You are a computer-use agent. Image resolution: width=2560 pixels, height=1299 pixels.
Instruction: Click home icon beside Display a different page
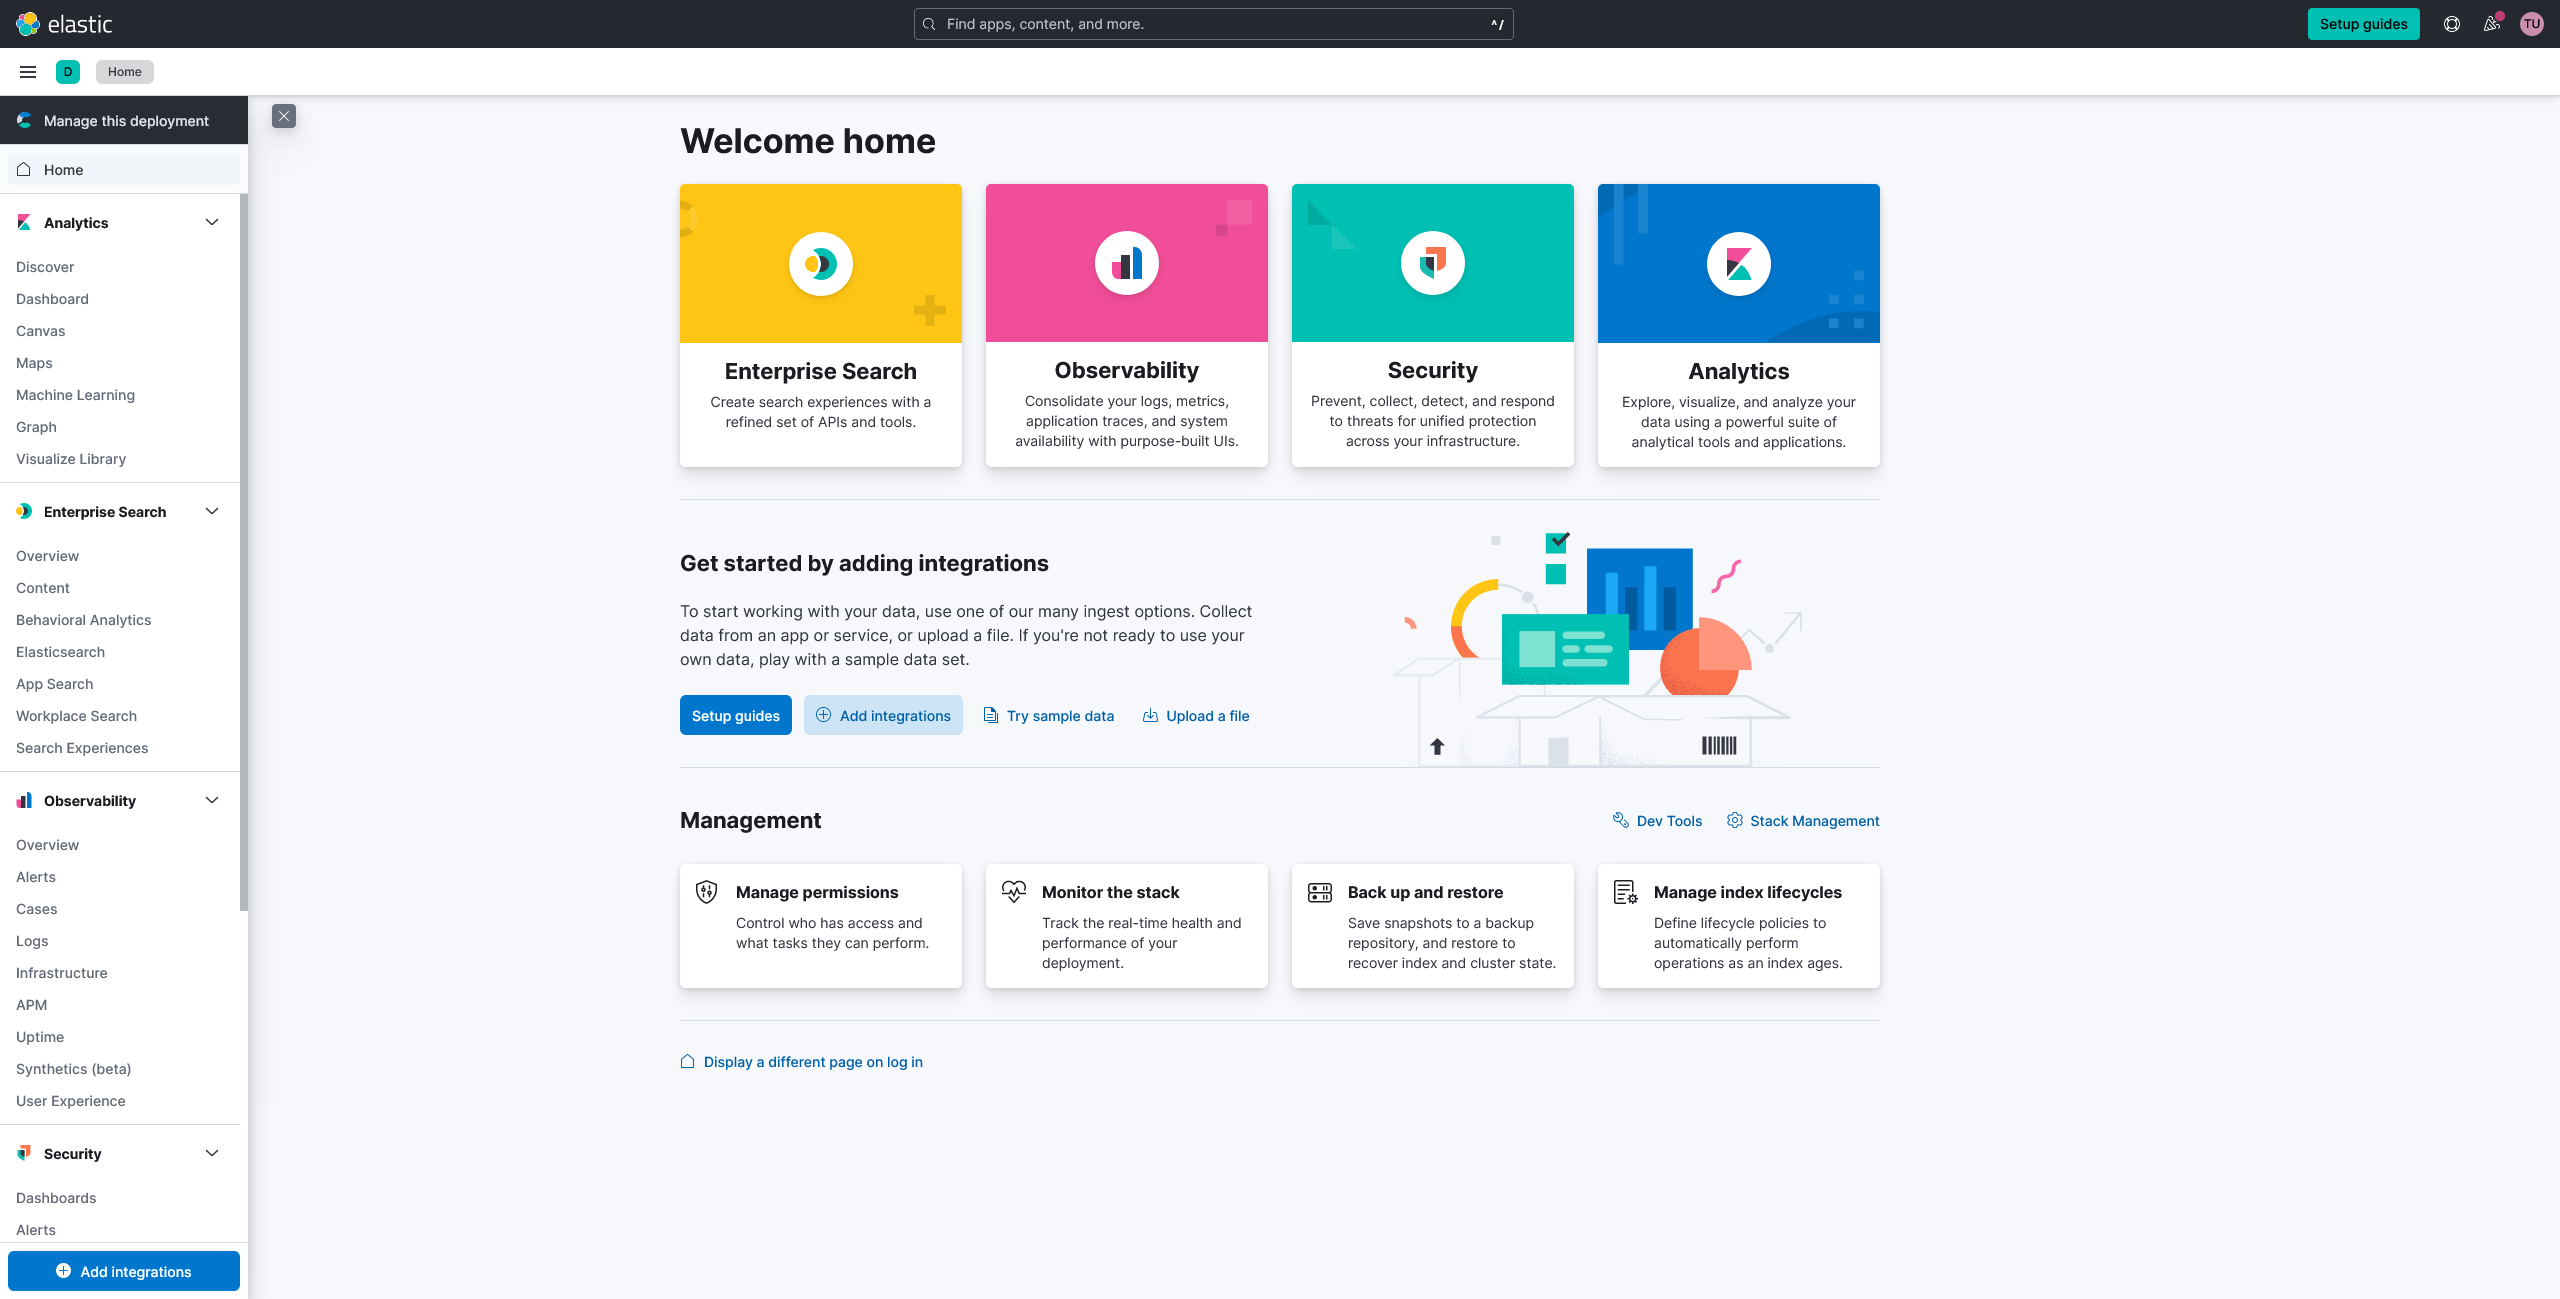(x=688, y=1061)
